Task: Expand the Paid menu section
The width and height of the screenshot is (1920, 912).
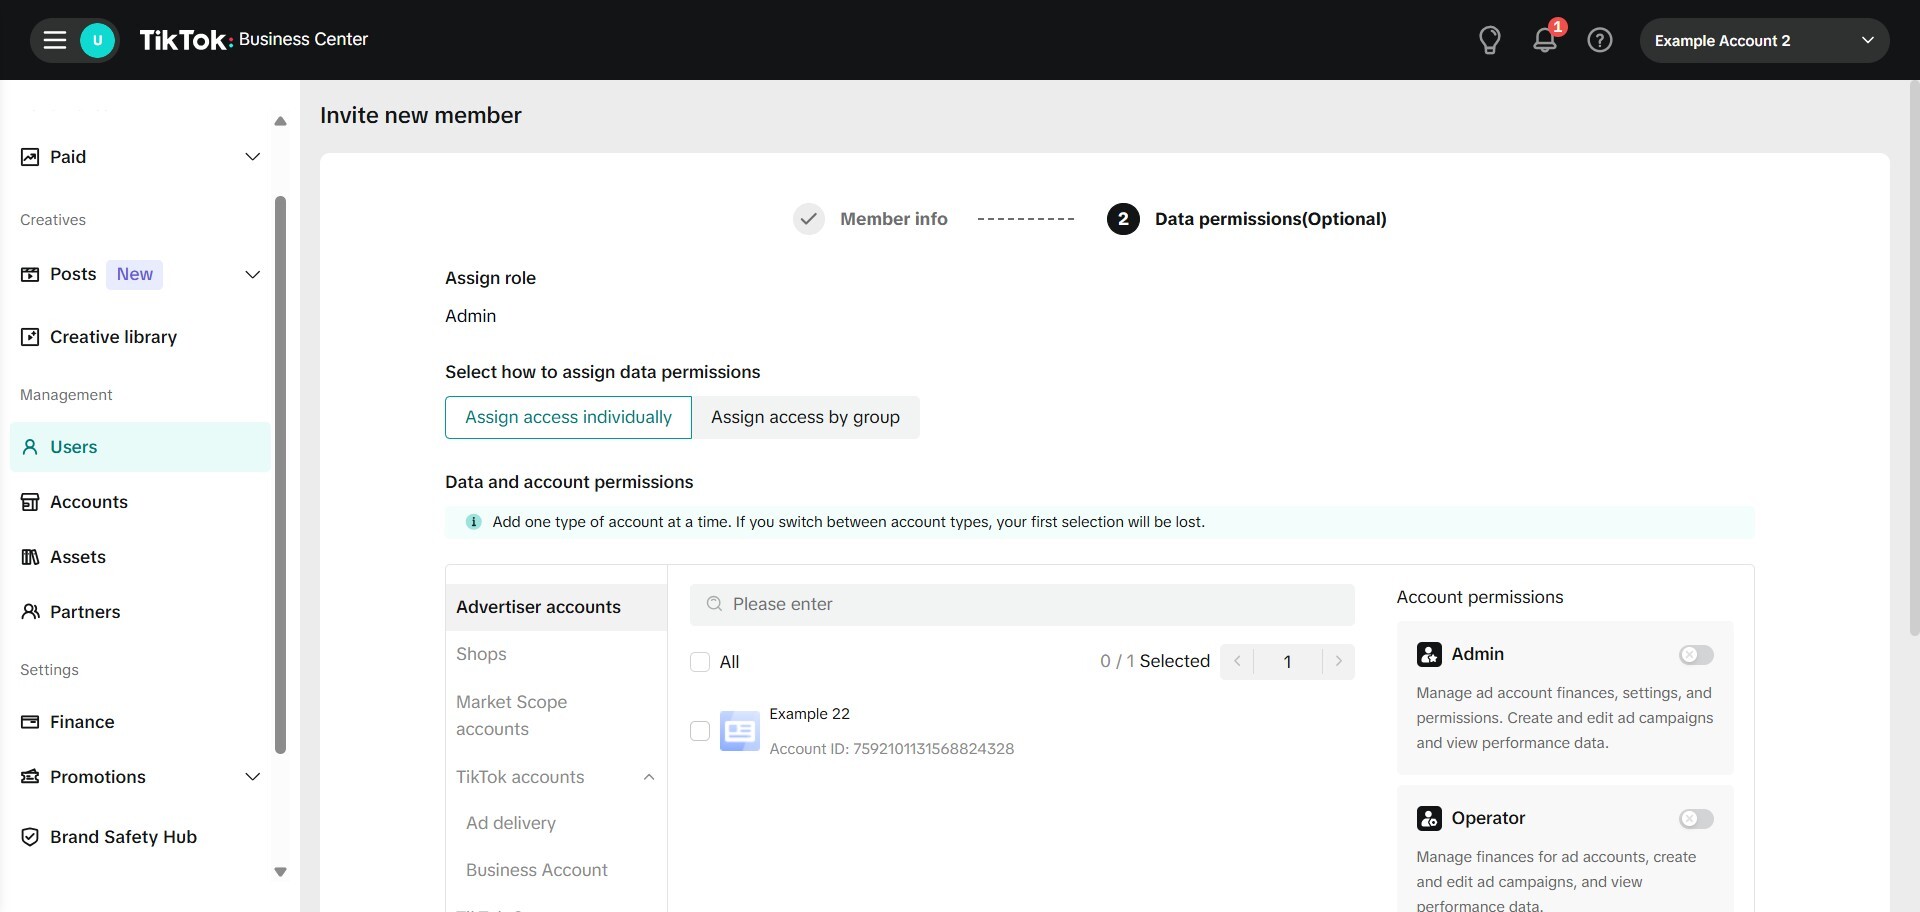Action: coord(252,157)
